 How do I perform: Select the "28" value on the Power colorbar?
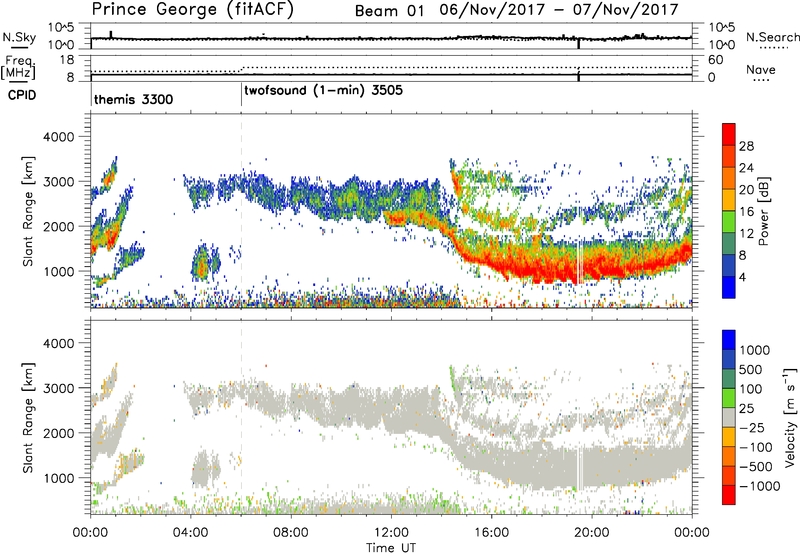coord(746,146)
